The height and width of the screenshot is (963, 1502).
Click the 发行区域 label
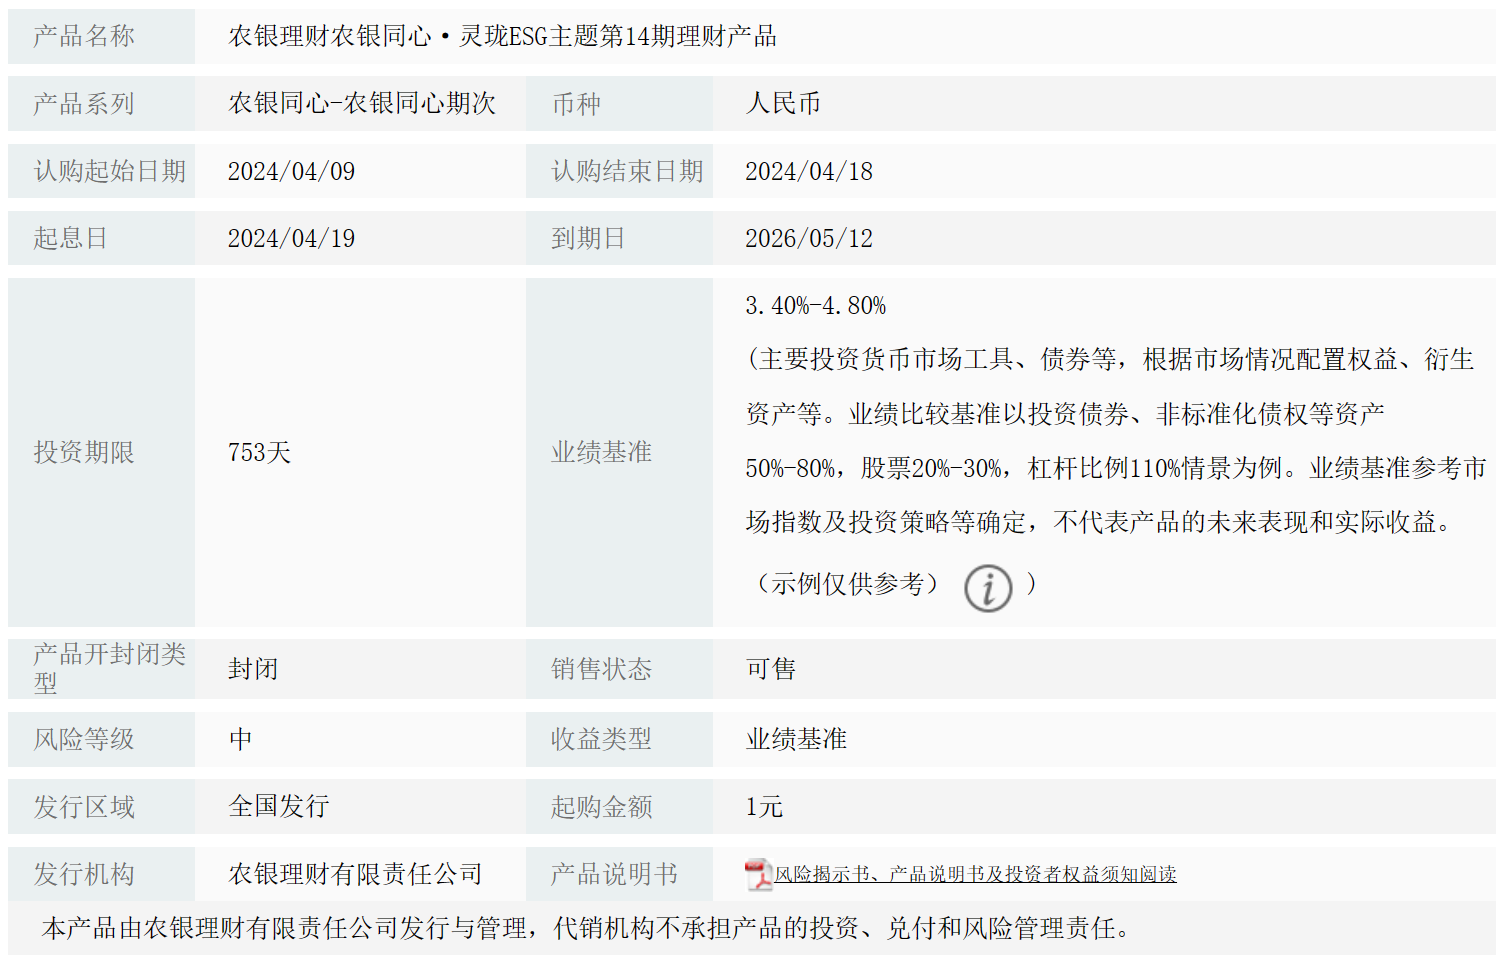pyautogui.click(x=84, y=807)
